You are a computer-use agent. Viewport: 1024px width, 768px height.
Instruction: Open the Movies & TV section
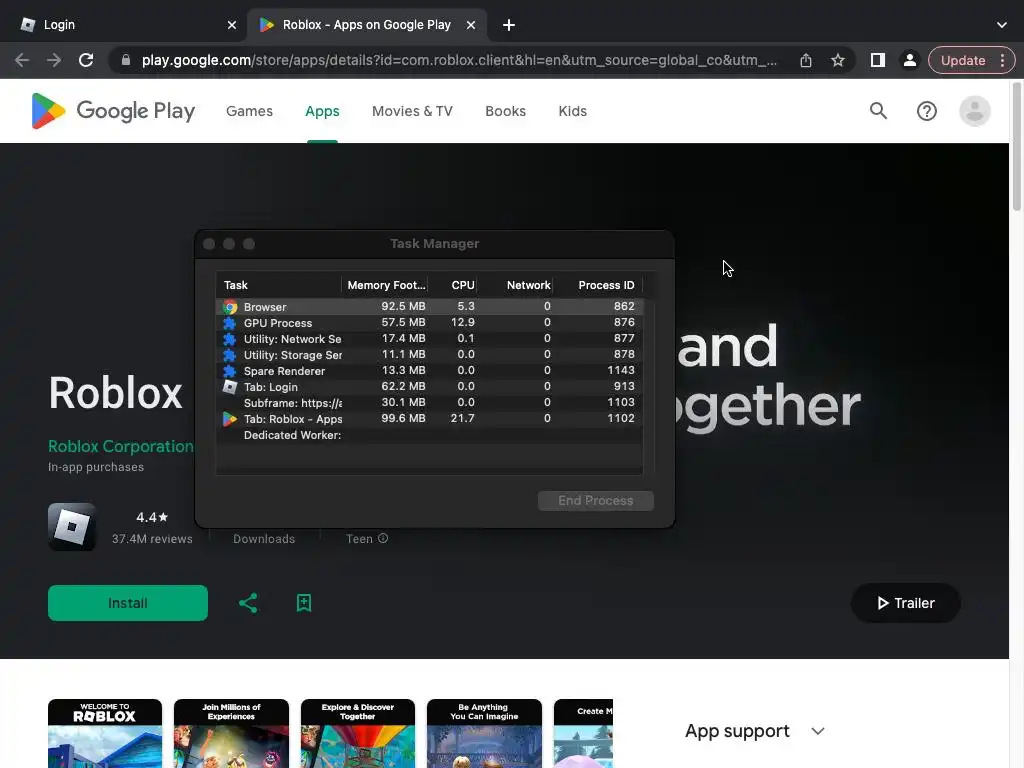[412, 111]
